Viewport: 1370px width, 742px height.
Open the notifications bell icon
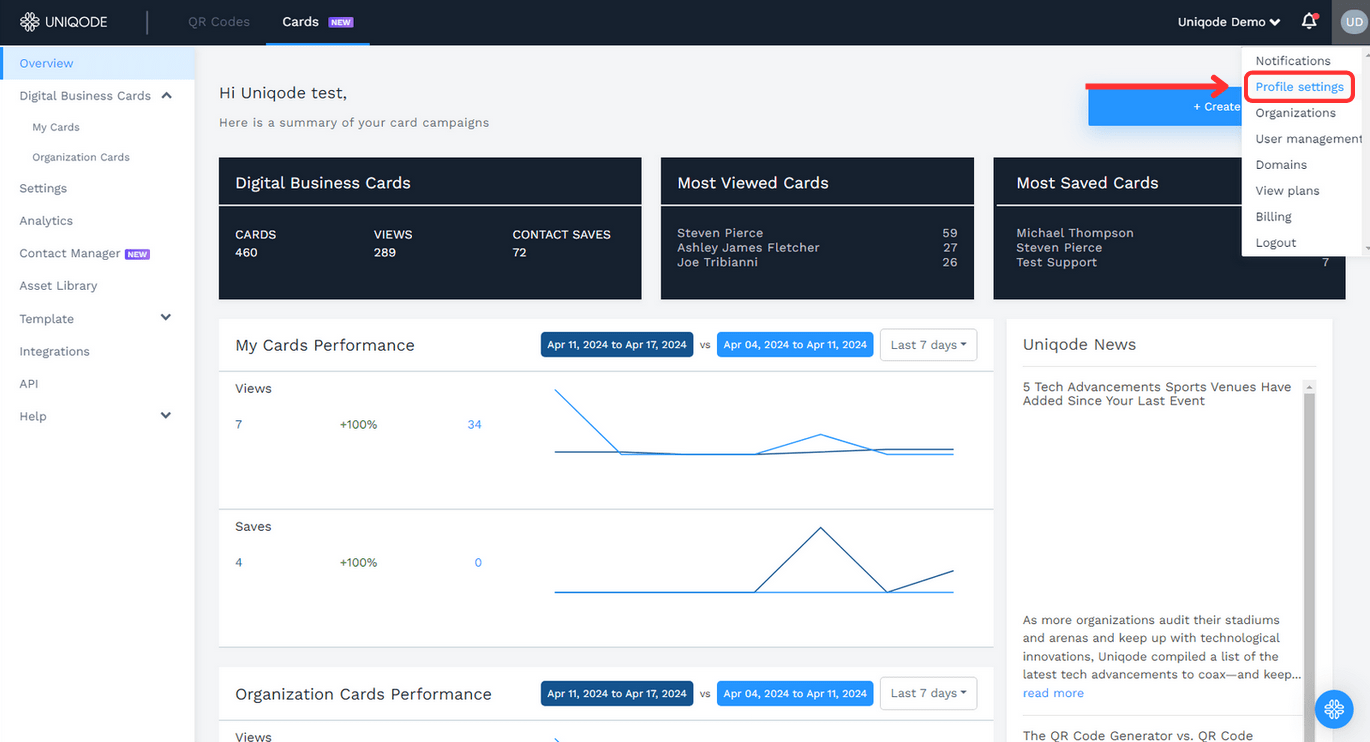(x=1309, y=21)
